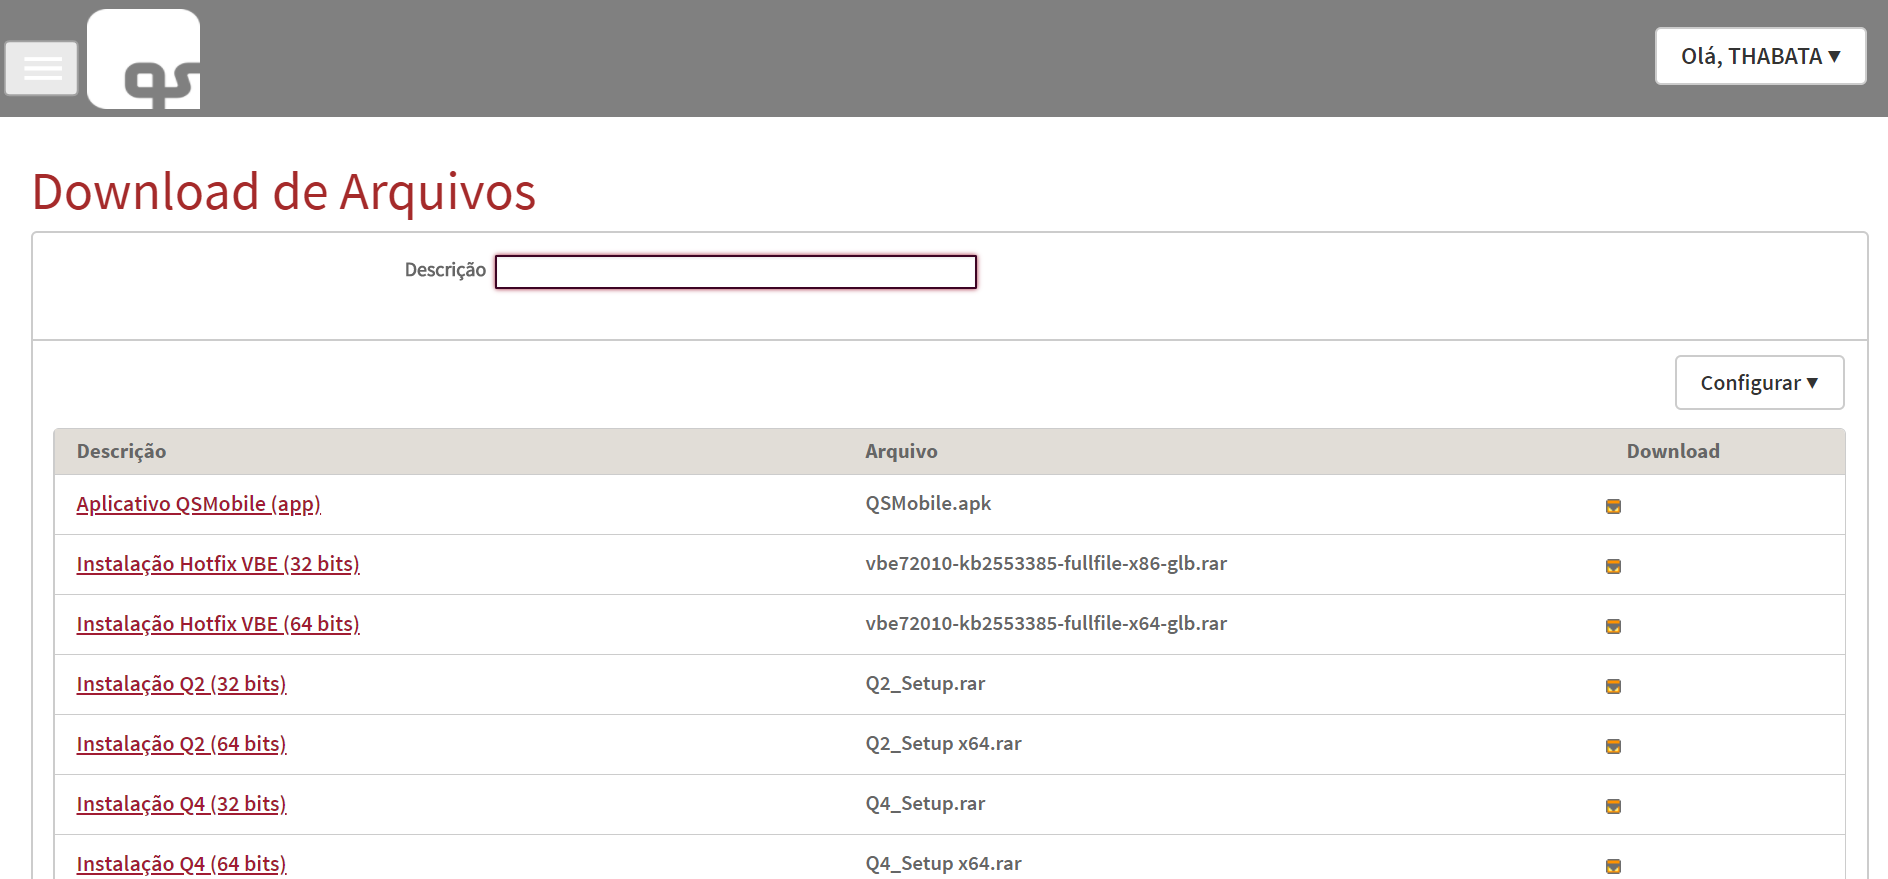Download Q4_Setup.rar via its download icon
This screenshot has width=1888, height=879.
1613,806
